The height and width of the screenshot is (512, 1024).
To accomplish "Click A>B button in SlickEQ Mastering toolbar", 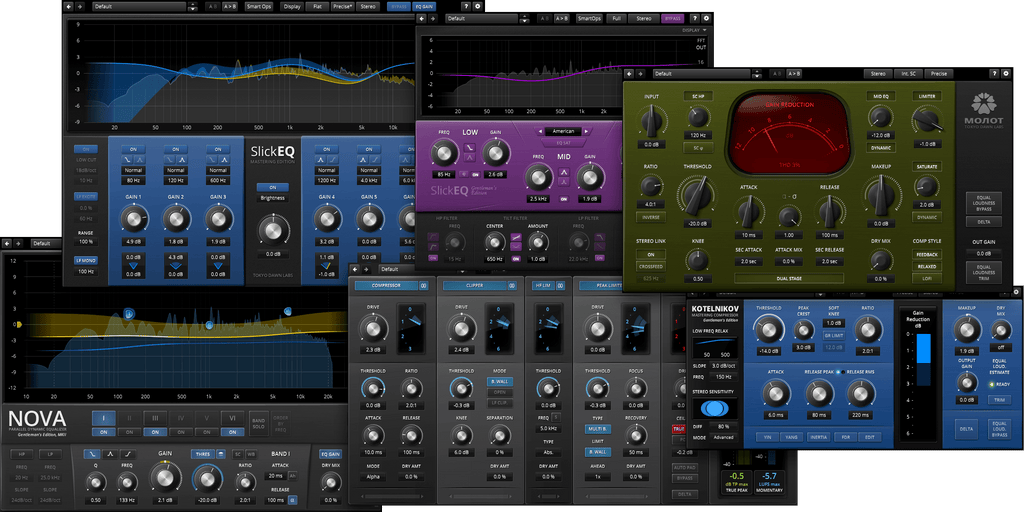I will [x=230, y=7].
